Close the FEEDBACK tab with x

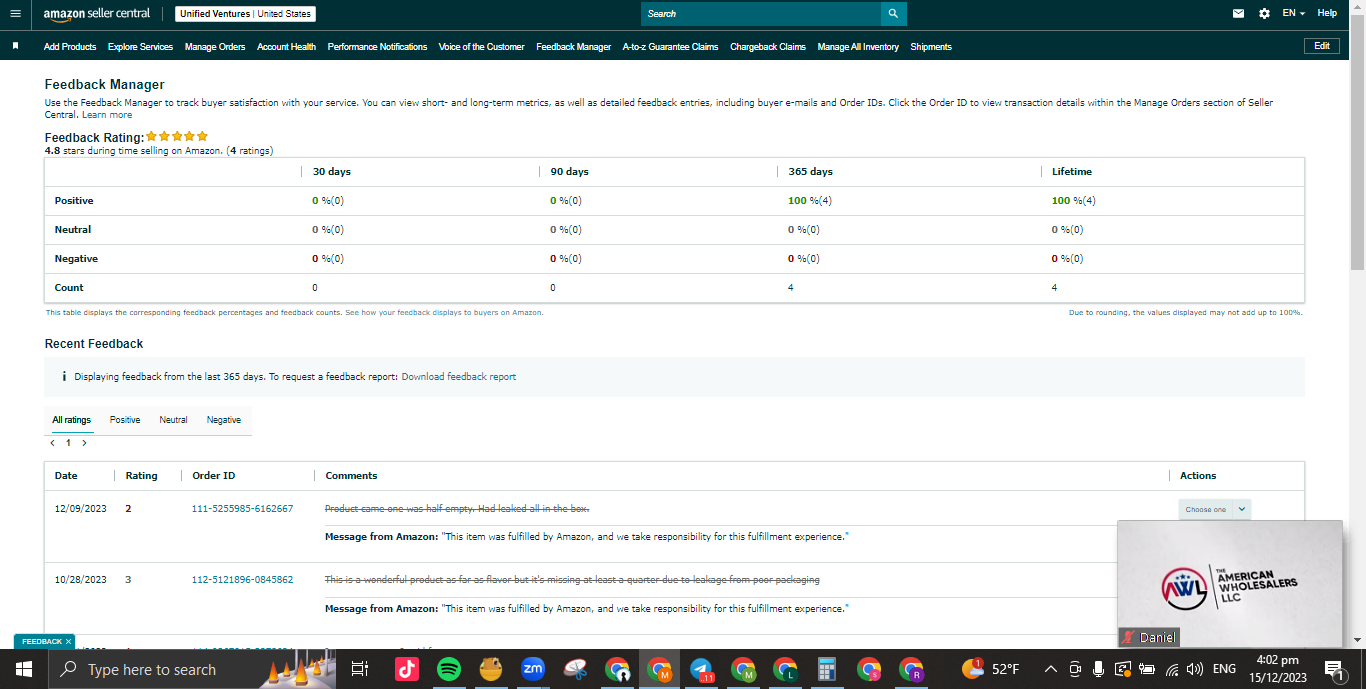point(68,641)
